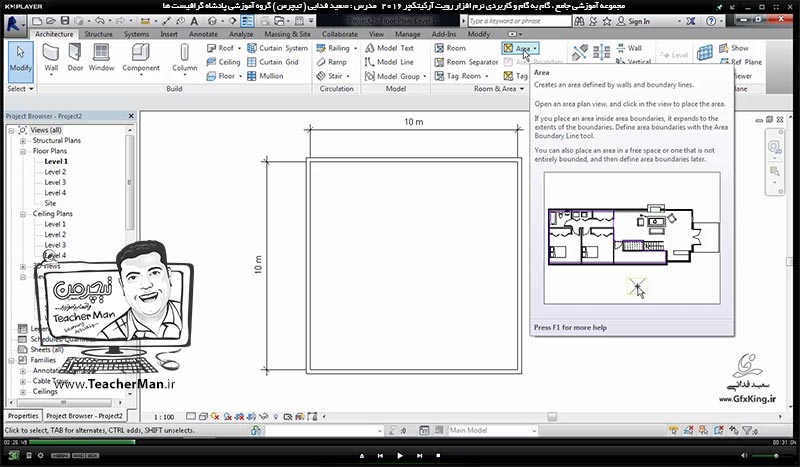800x467 pixels.
Task: Click the KMPlayer stop button
Action: click(x=438, y=455)
